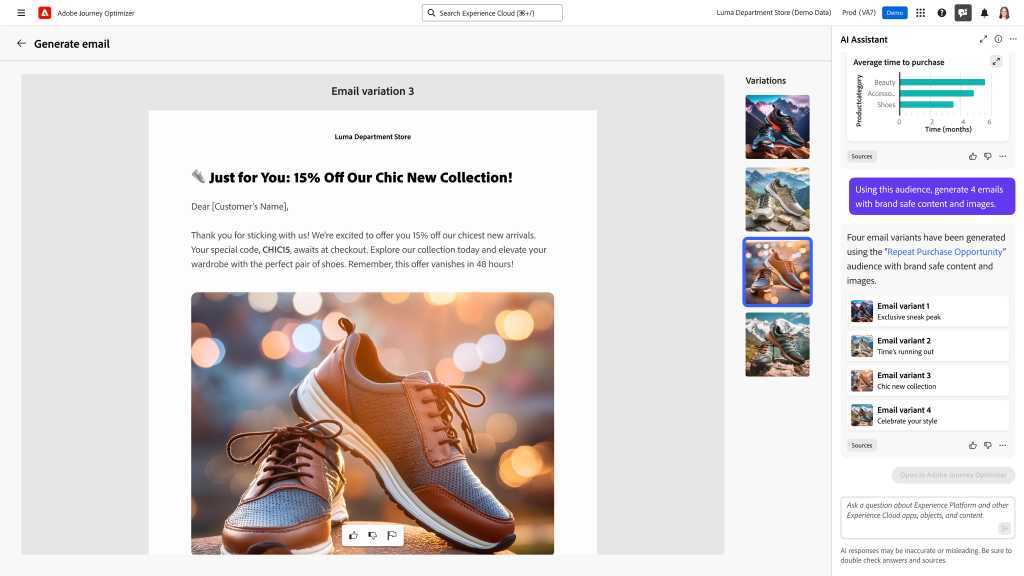Open the help question mark icon

[x=942, y=12]
